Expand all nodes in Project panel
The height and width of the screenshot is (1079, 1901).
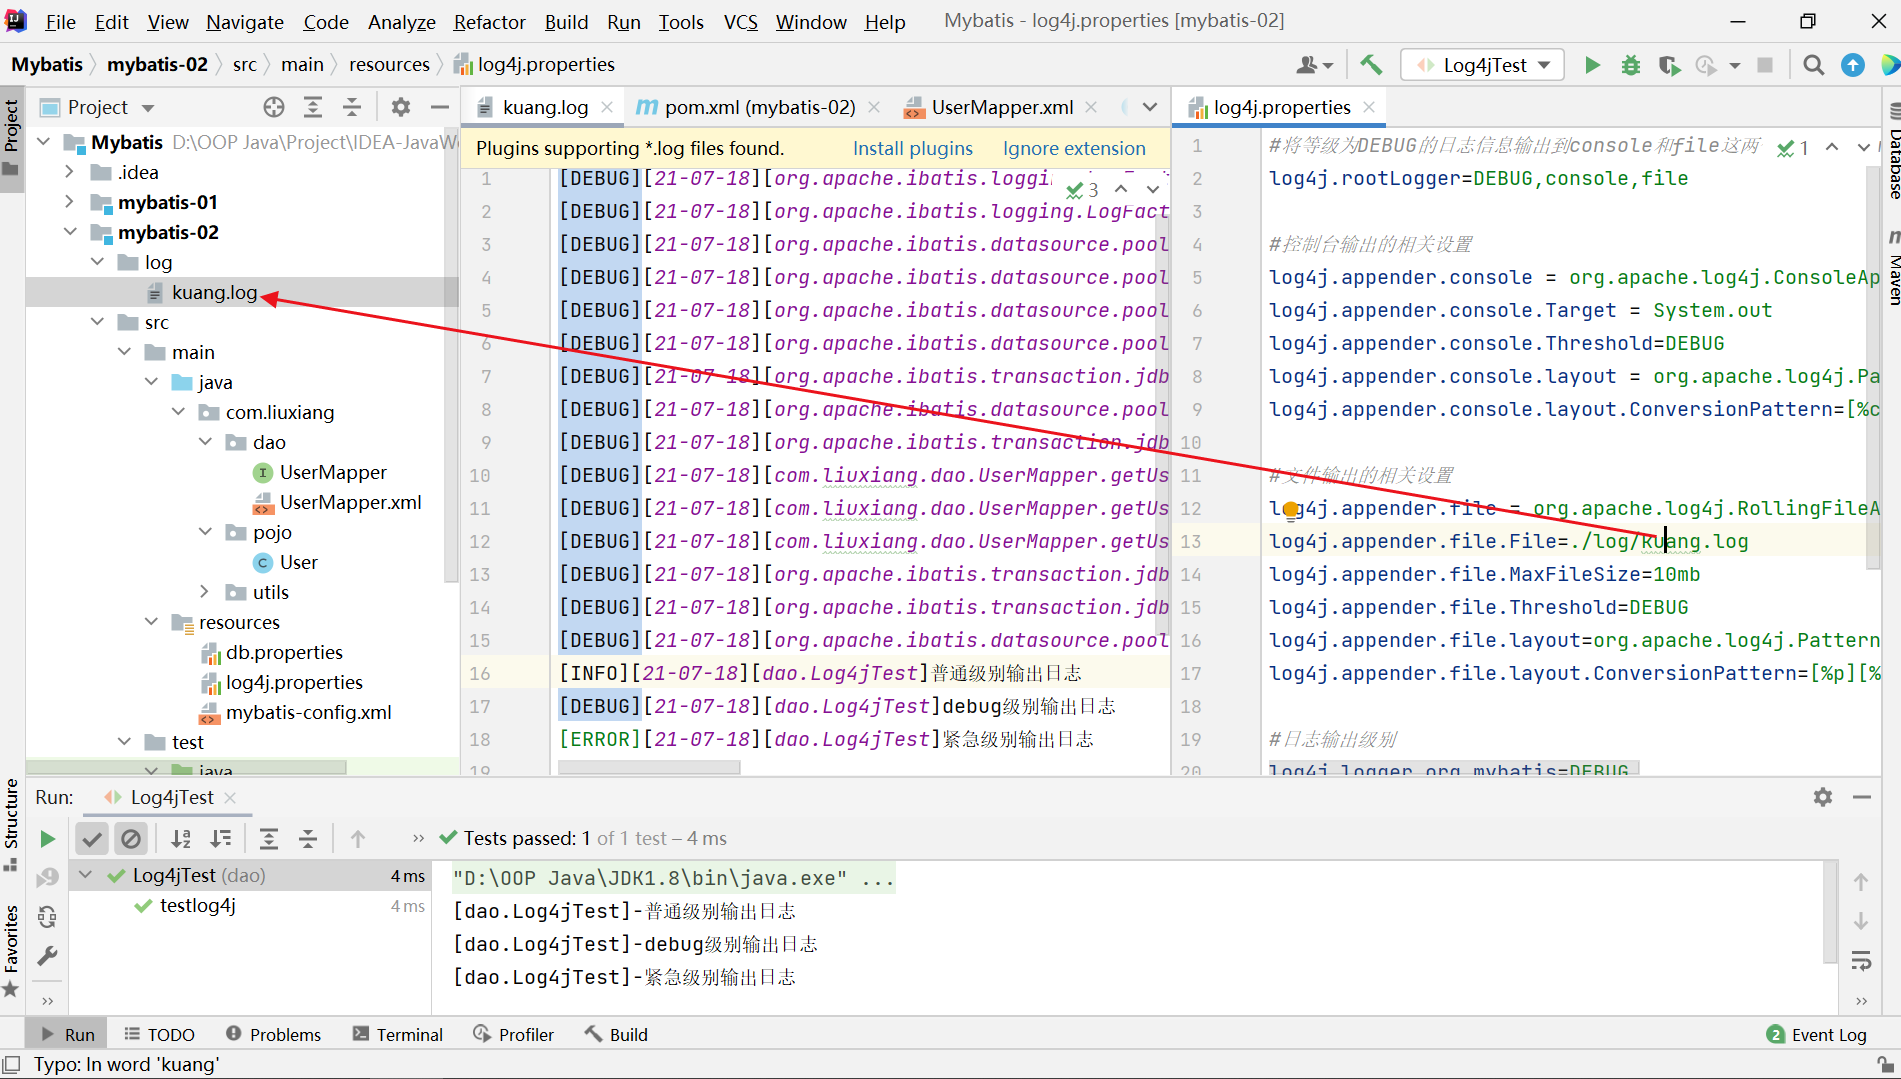point(313,107)
